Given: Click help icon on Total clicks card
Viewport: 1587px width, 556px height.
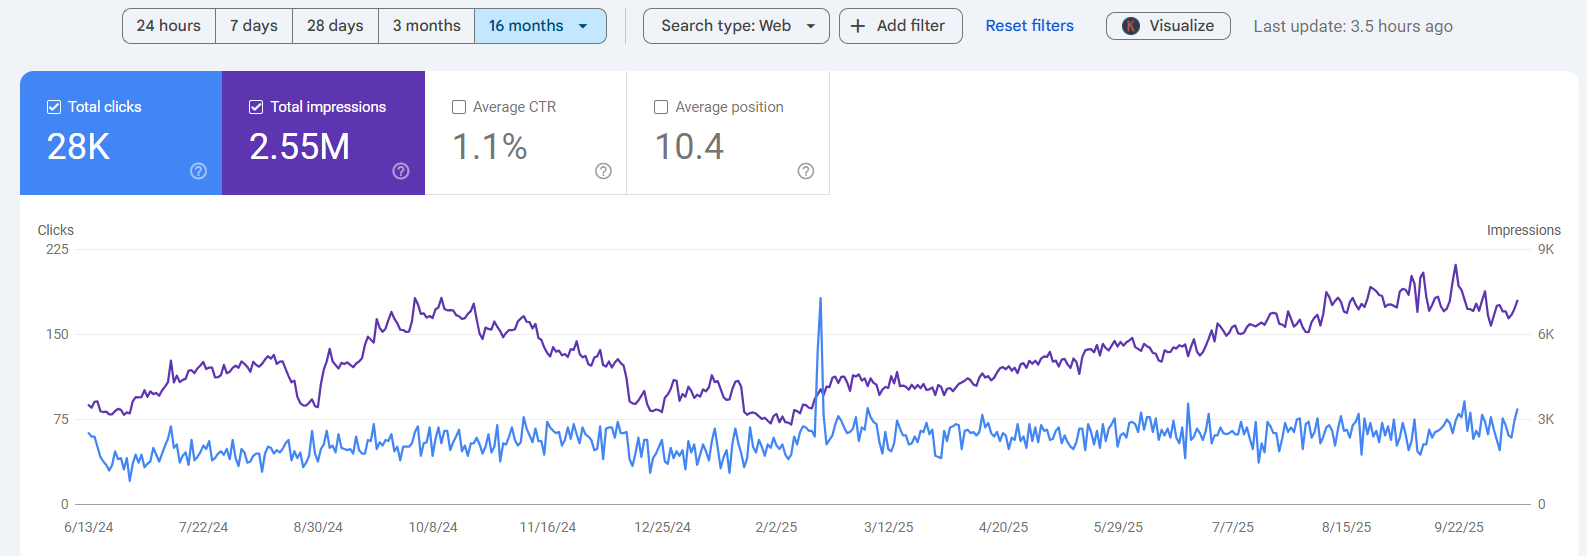Looking at the screenshot, I should 199,171.
